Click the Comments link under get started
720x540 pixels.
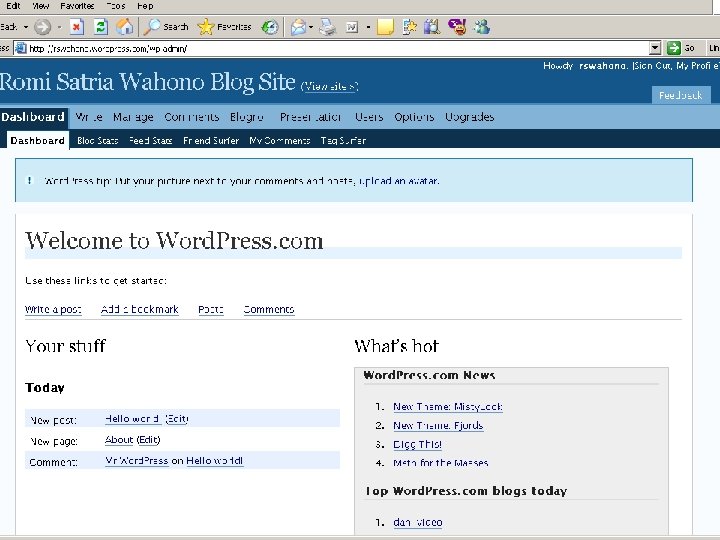click(269, 309)
